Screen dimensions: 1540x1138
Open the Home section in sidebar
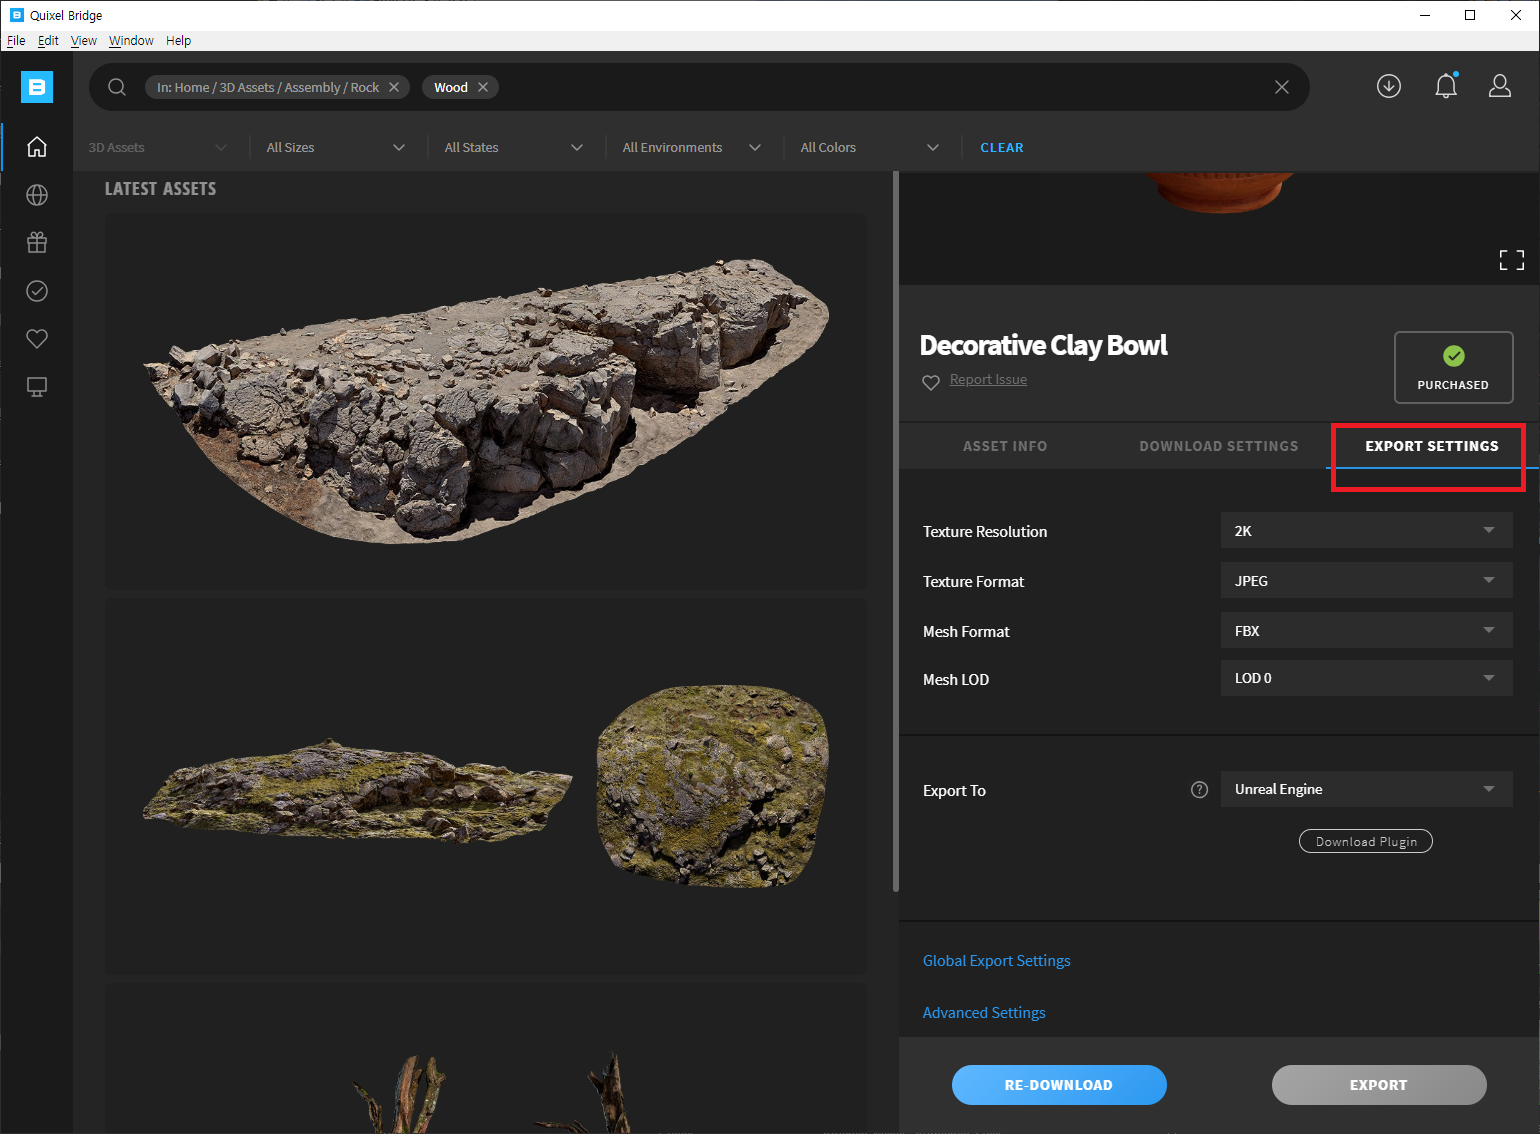37,147
